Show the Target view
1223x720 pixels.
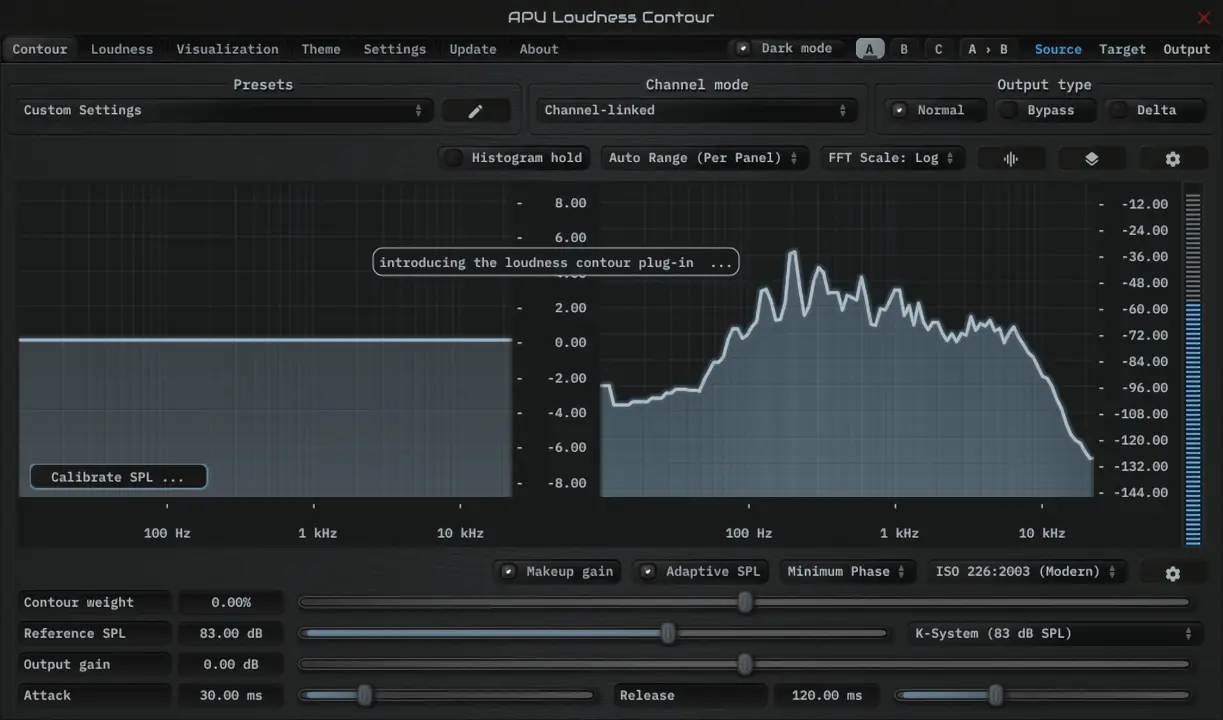click(1122, 49)
